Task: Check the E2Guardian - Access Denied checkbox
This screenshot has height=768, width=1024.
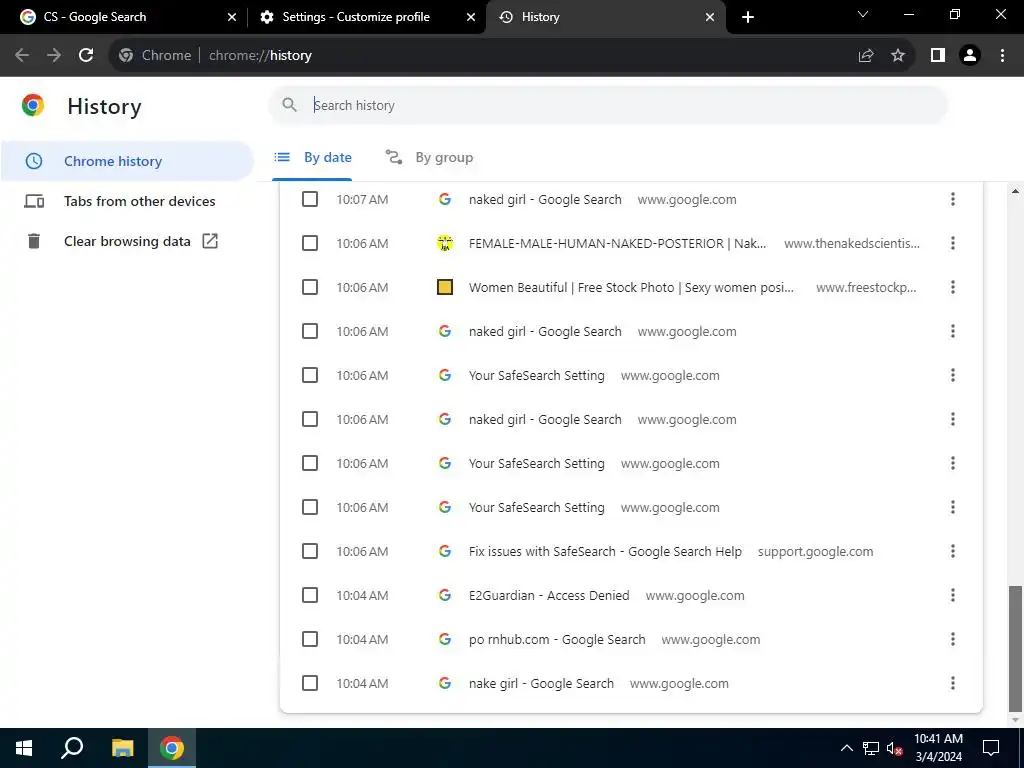Action: tap(310, 595)
